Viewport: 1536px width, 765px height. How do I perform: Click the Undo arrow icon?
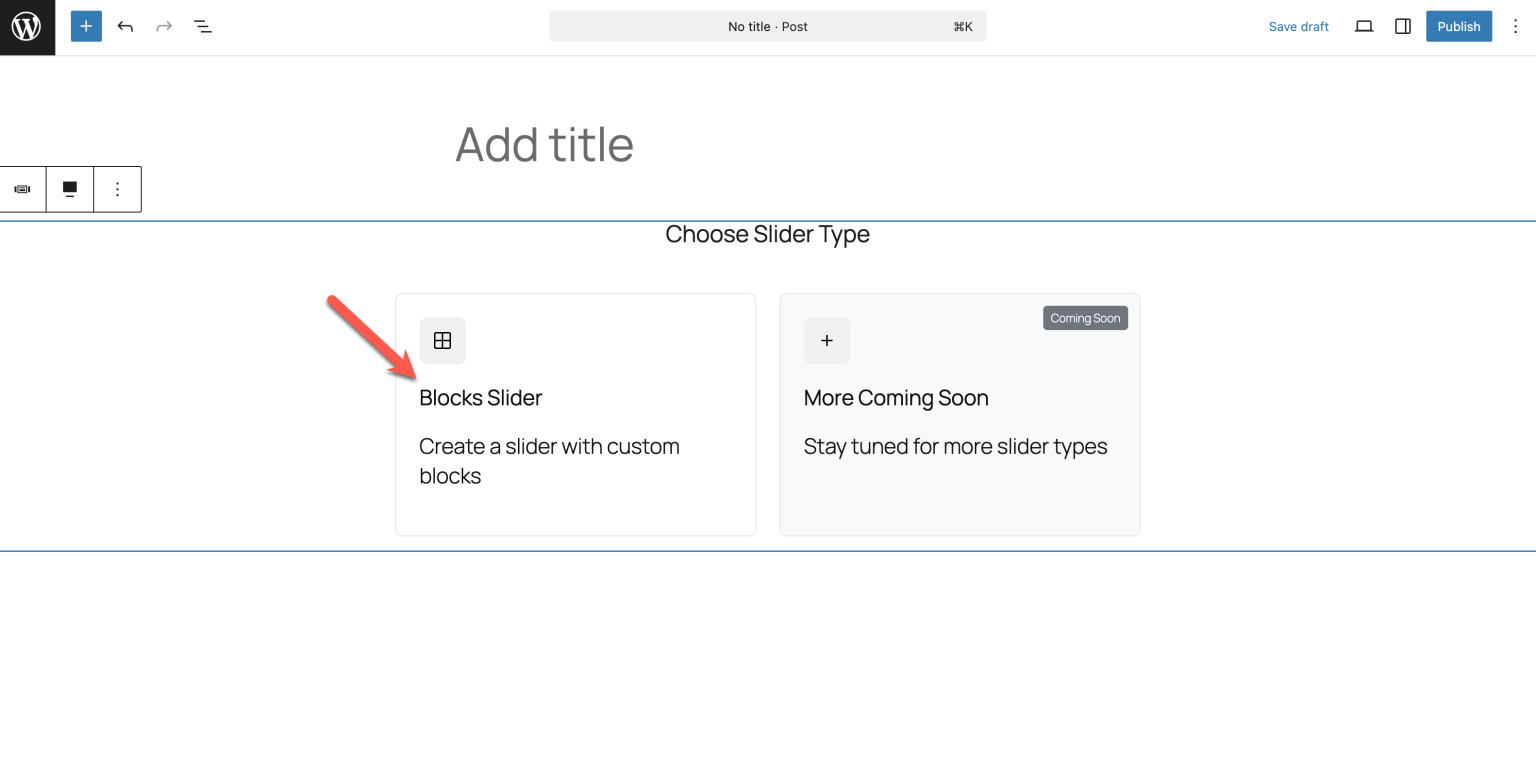(x=125, y=26)
